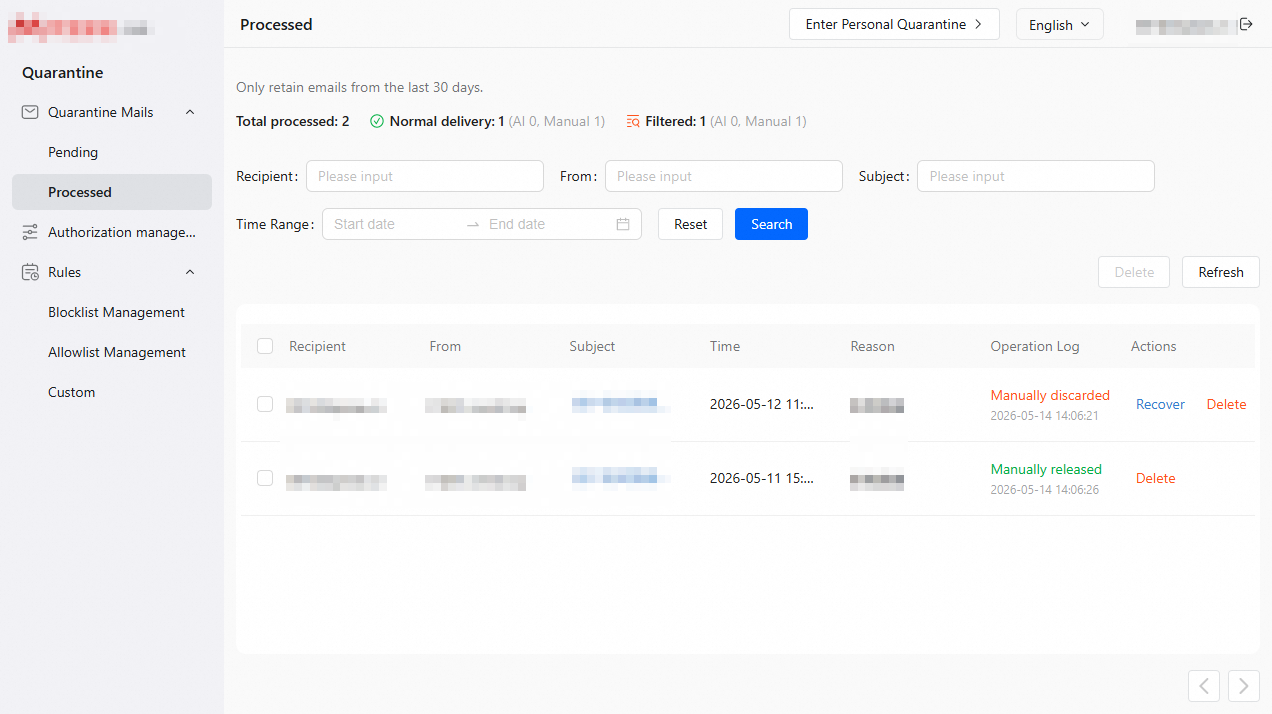Check the Manually released row checkbox
This screenshot has height=714, width=1272.
(265, 478)
